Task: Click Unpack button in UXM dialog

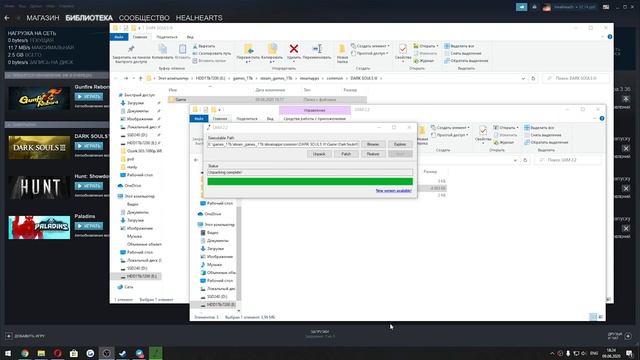Action: tap(319, 154)
